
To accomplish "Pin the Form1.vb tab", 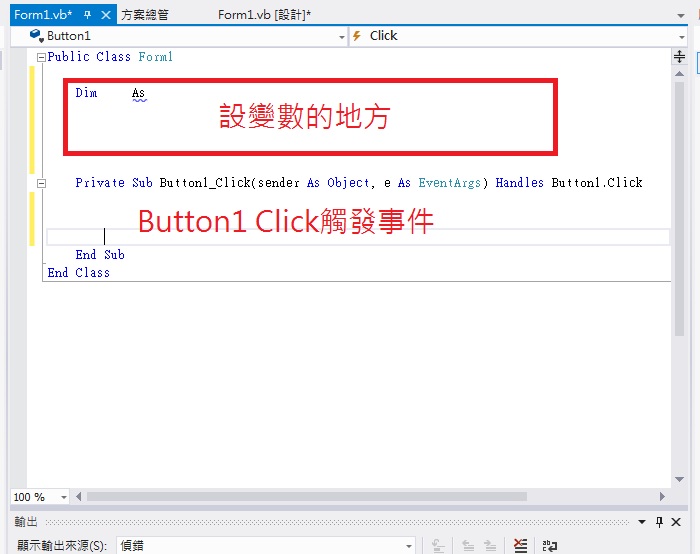I will [88, 15].
